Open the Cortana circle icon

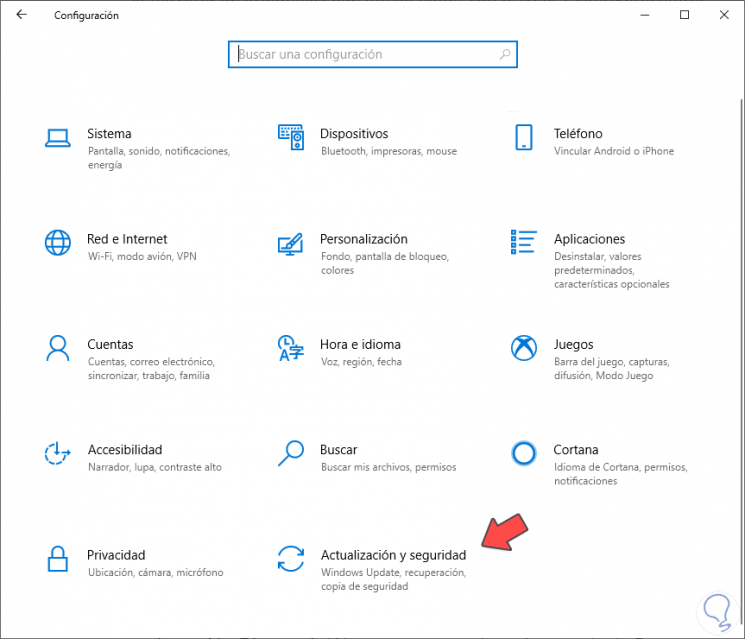click(x=524, y=453)
